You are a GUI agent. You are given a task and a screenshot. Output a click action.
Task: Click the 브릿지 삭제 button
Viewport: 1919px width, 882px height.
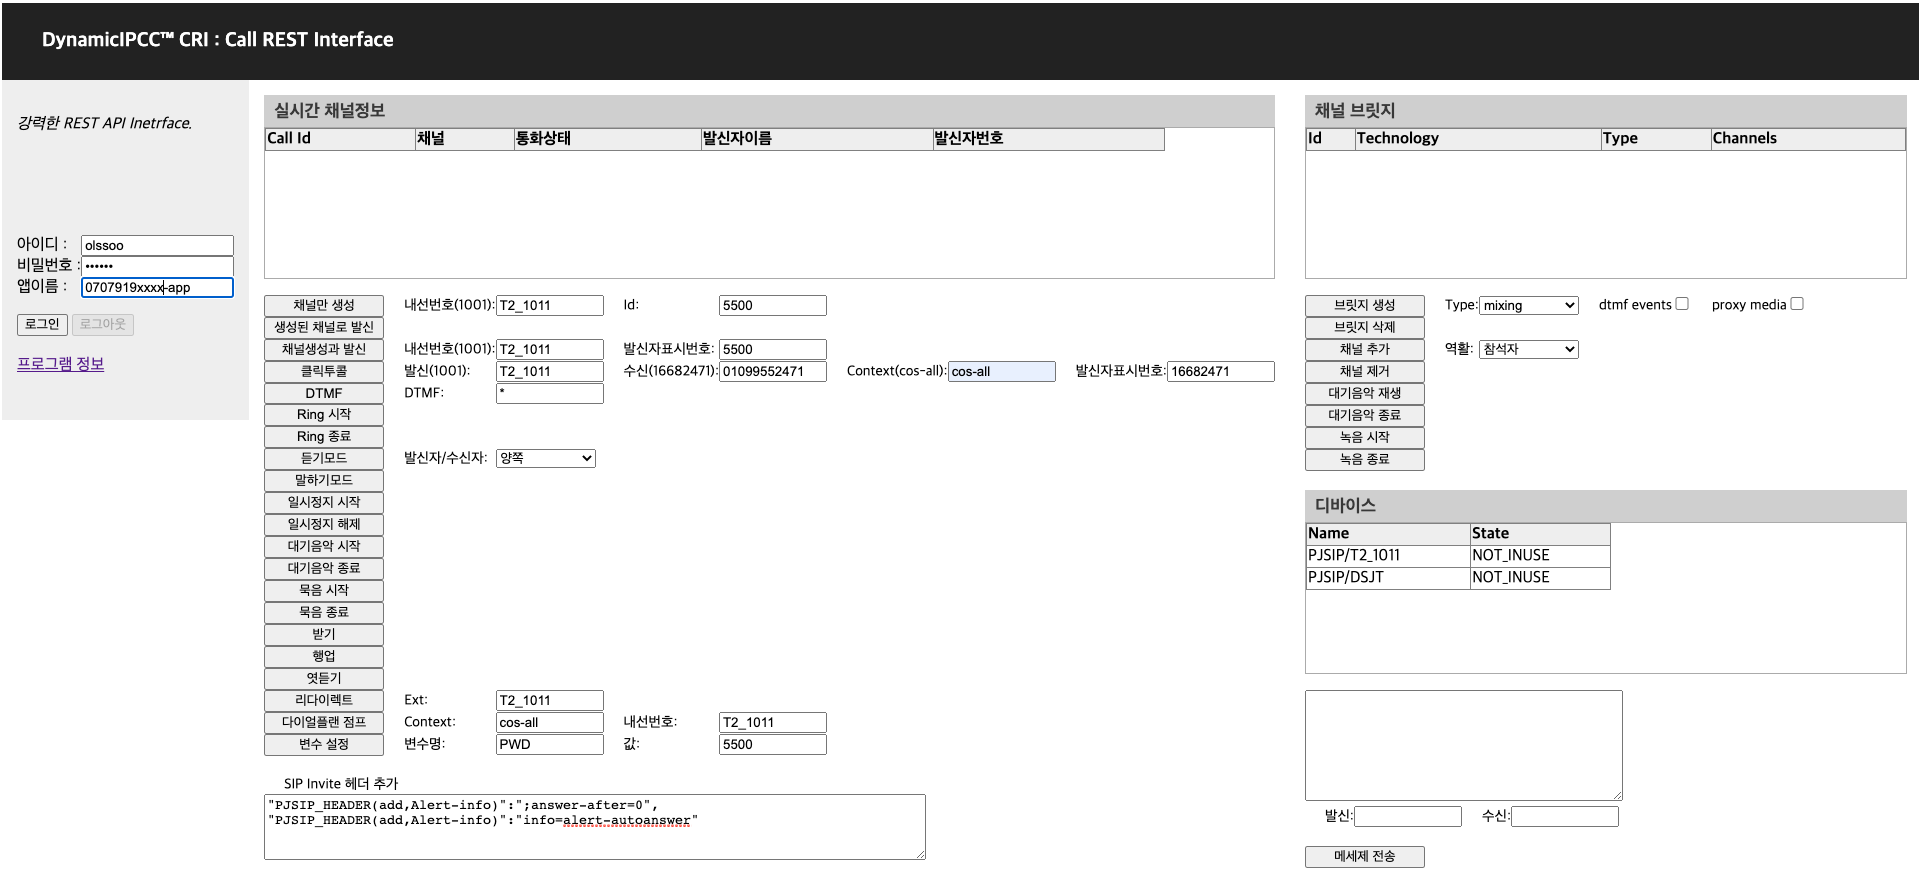(1365, 327)
